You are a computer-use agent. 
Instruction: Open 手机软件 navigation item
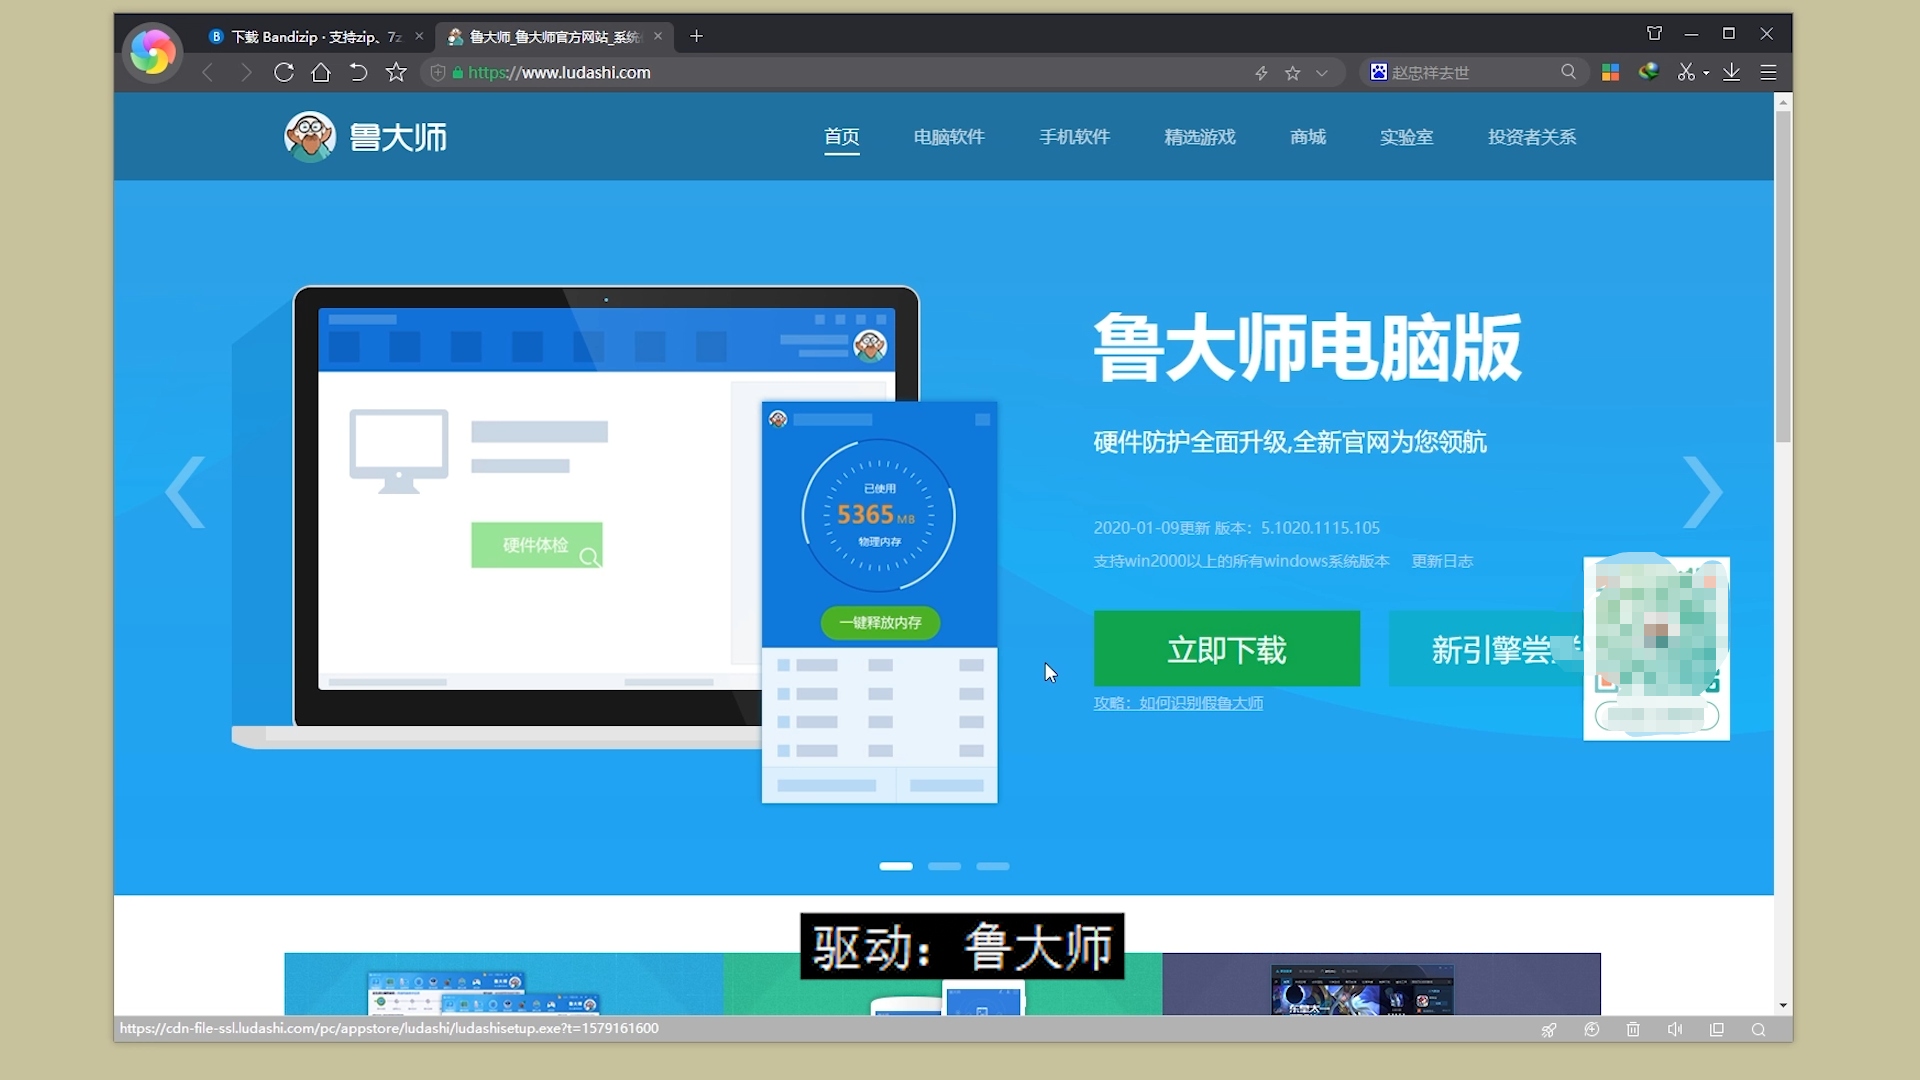1074,137
